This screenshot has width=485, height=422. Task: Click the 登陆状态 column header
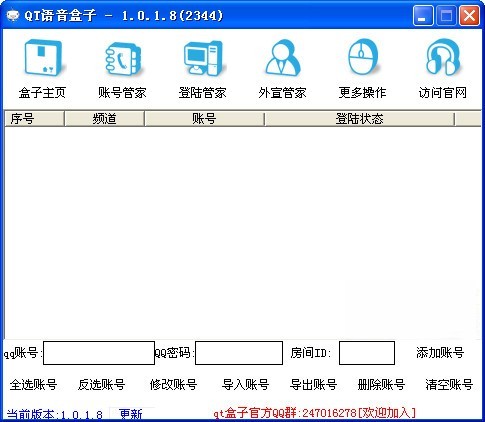[360, 119]
